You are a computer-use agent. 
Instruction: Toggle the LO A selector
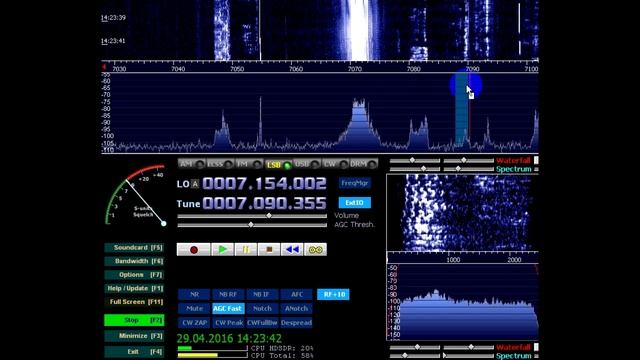pyautogui.click(x=195, y=184)
